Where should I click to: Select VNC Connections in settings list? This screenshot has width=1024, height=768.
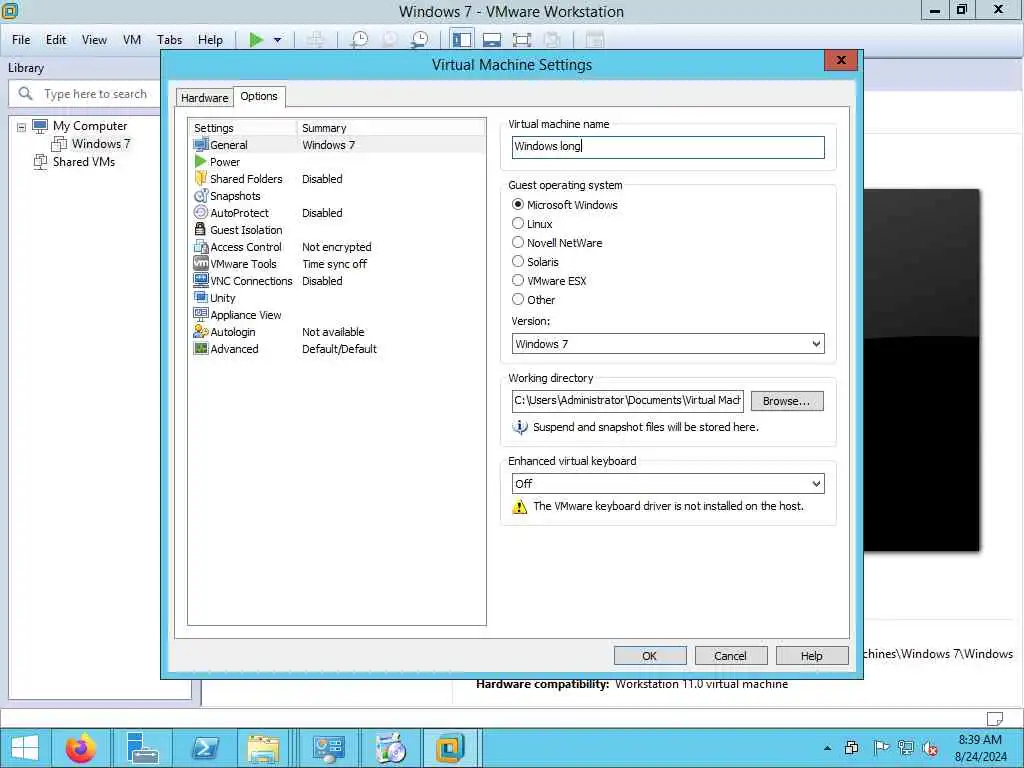(337, 281)
